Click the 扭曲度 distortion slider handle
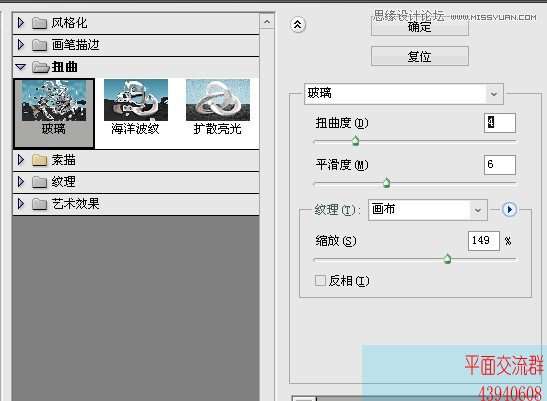 tap(355, 140)
